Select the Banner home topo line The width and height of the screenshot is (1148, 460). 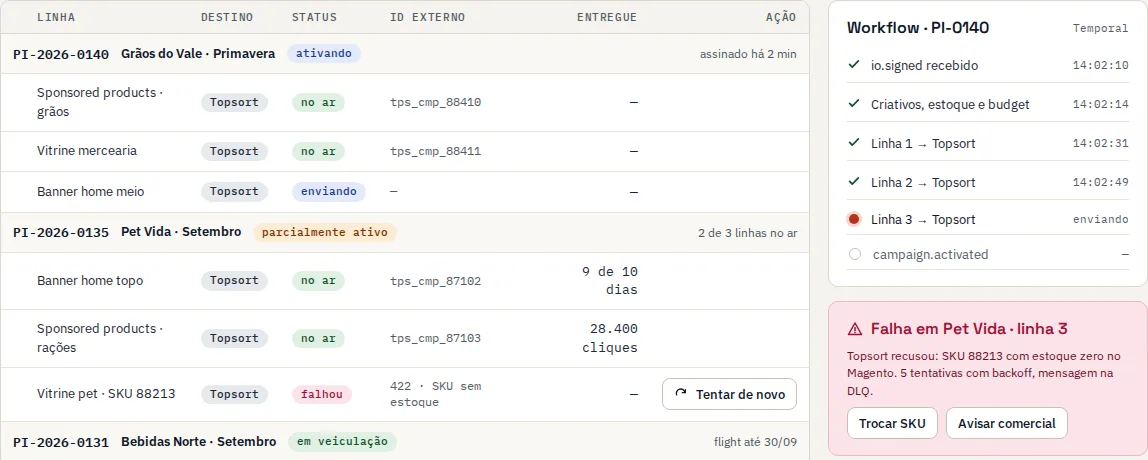coord(405,281)
